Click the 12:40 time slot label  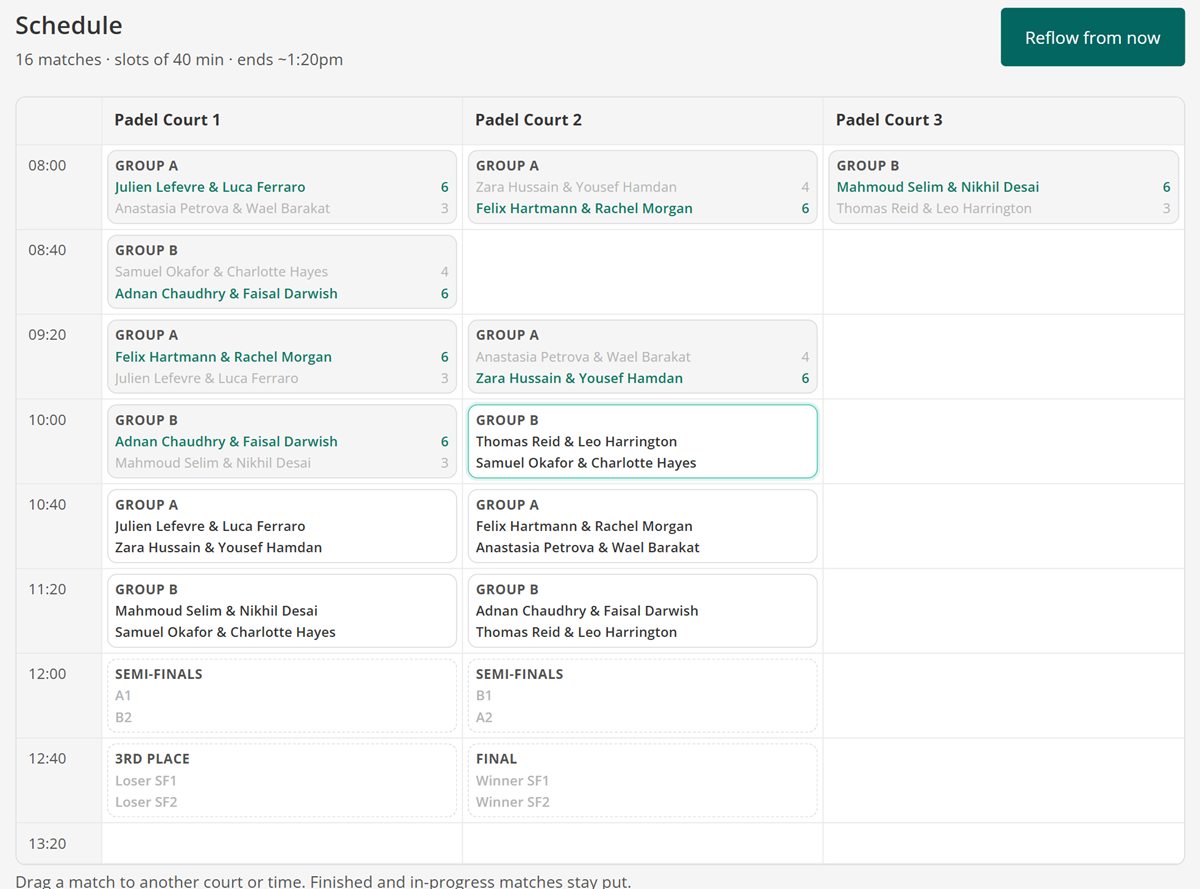point(47,758)
